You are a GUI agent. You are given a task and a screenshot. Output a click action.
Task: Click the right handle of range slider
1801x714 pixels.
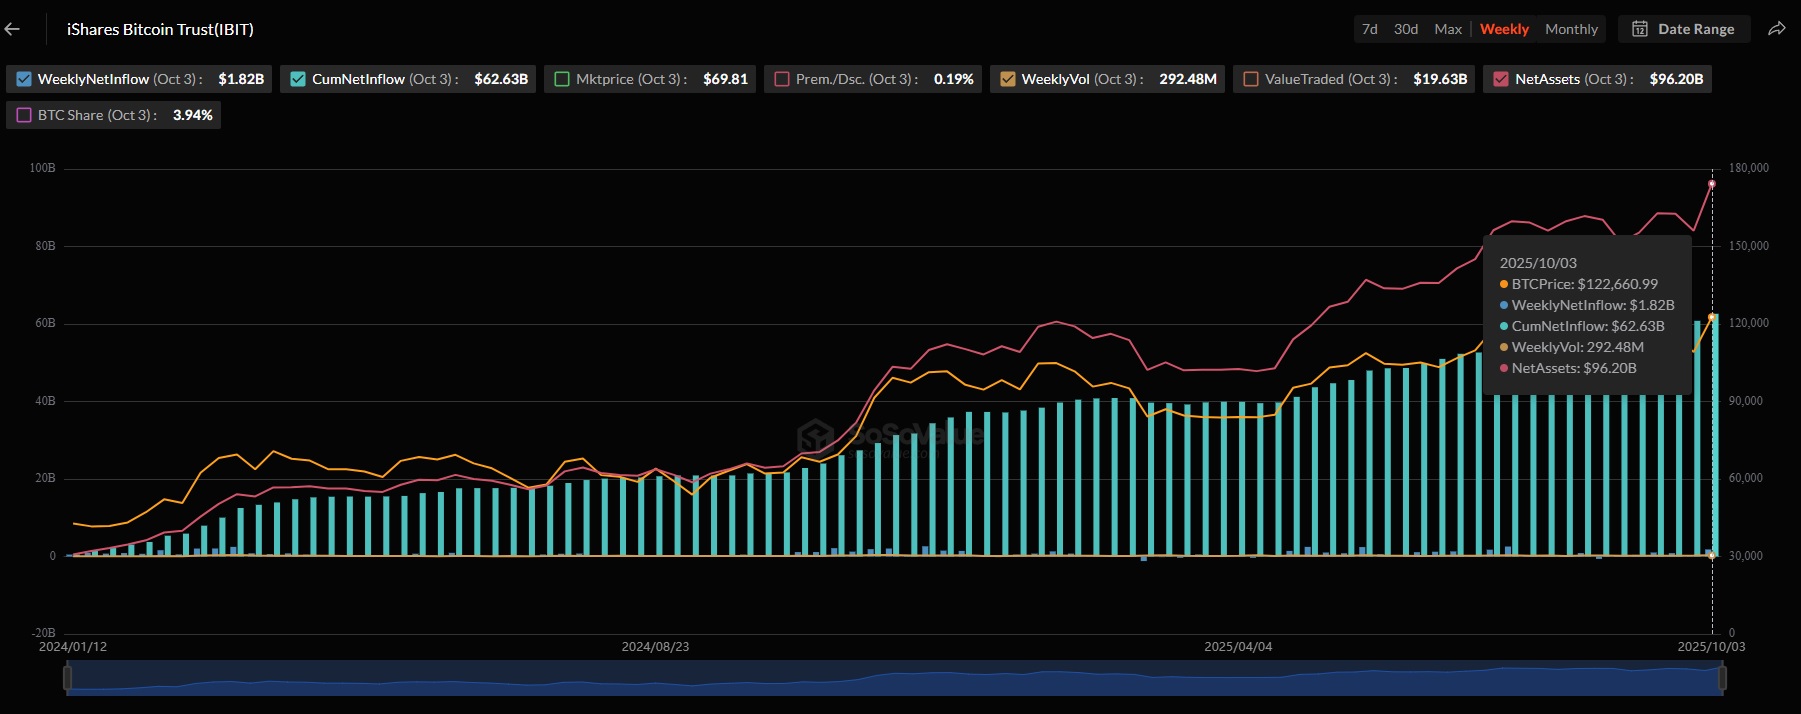click(1722, 678)
